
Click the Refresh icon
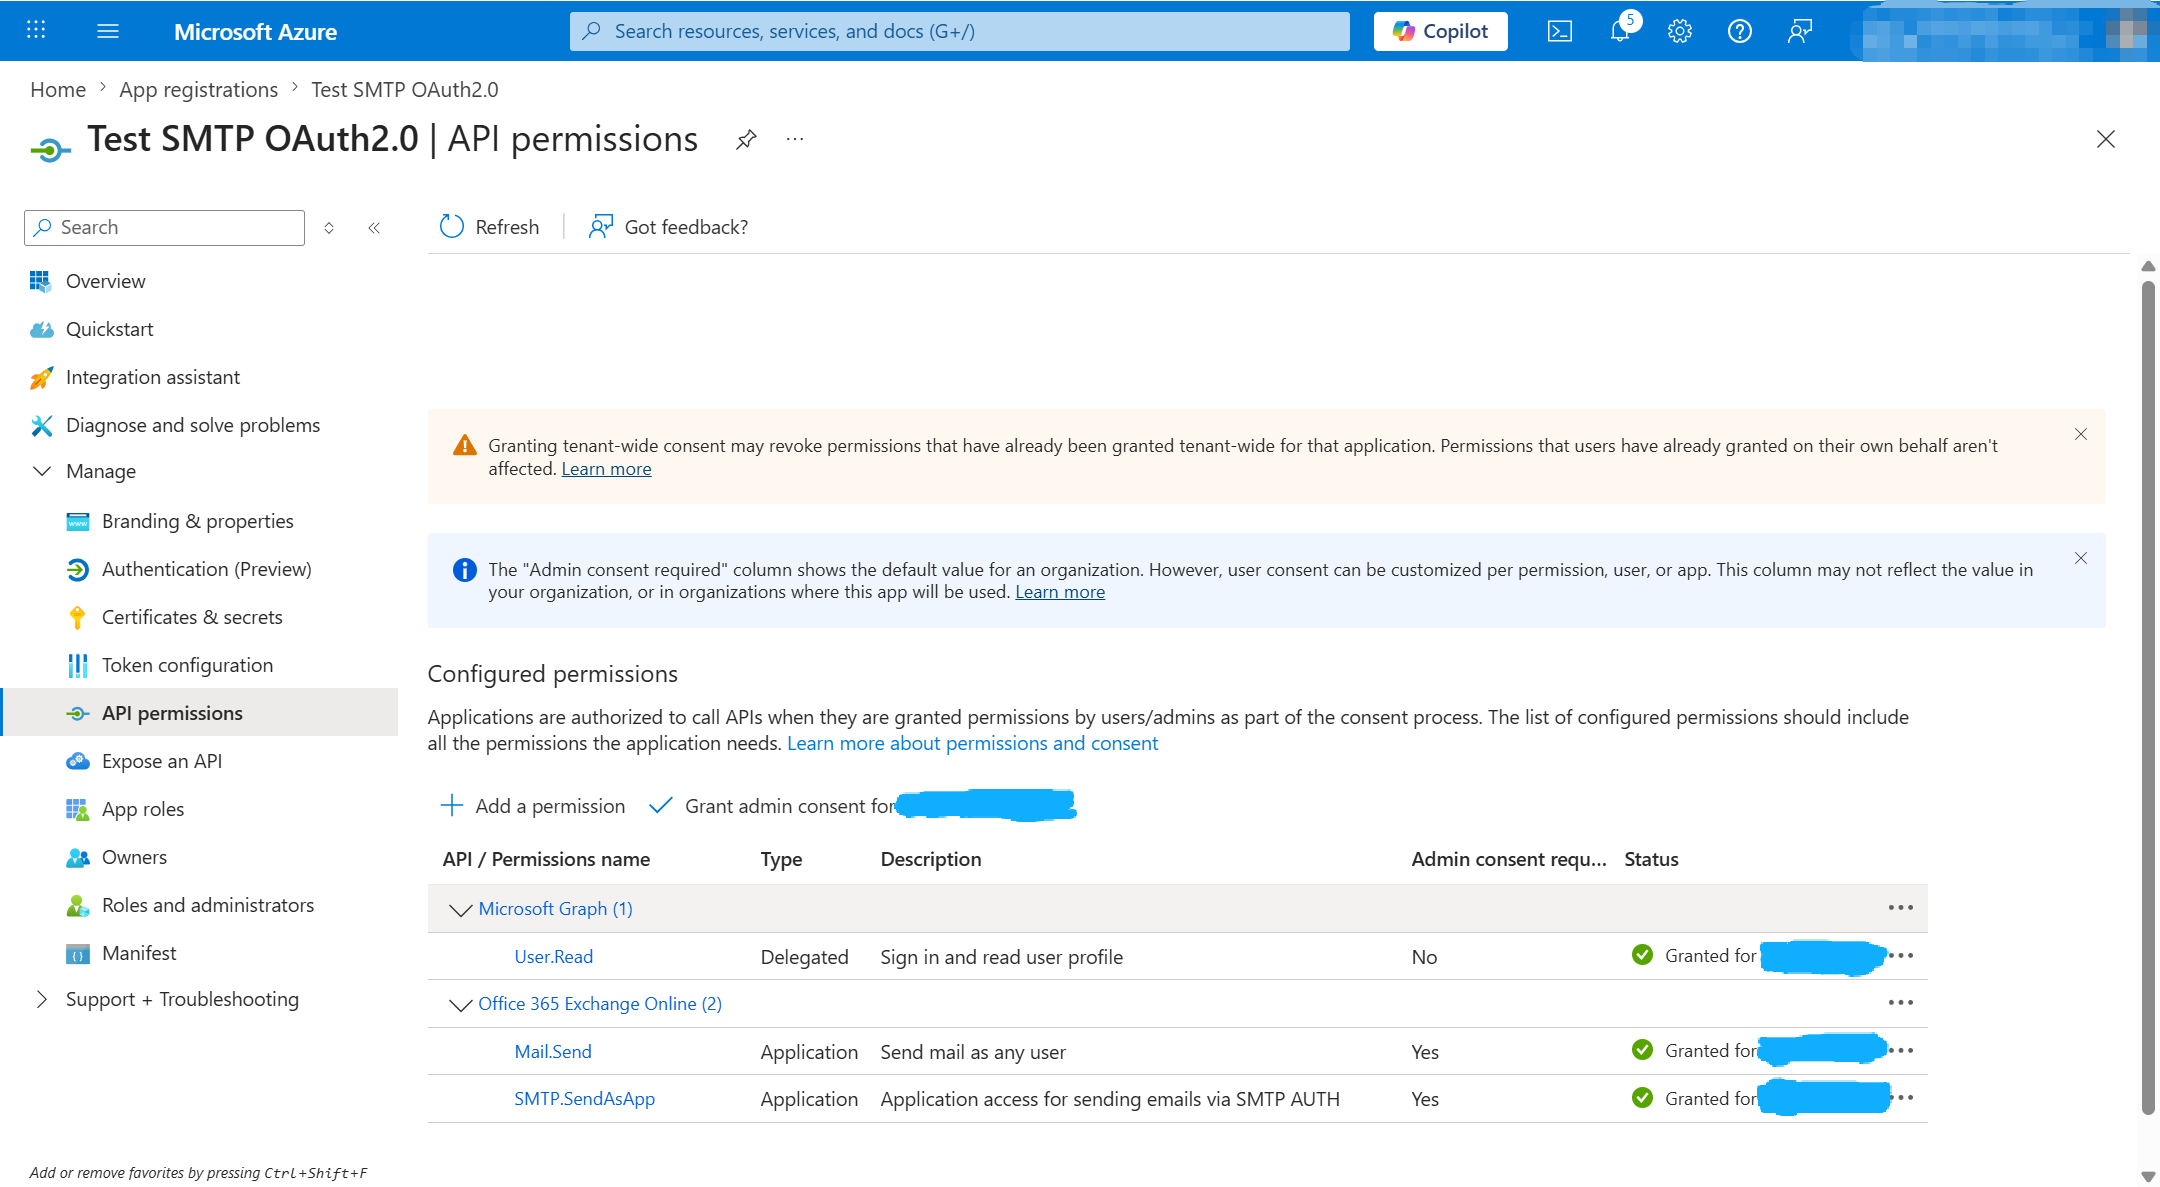tap(452, 227)
